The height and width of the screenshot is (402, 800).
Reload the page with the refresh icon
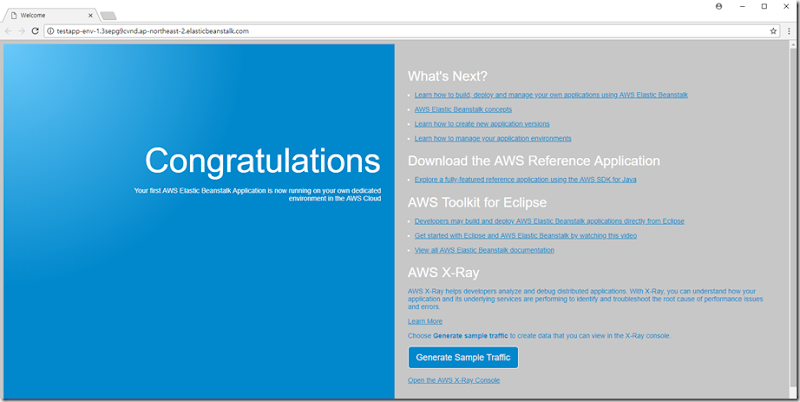coord(35,31)
